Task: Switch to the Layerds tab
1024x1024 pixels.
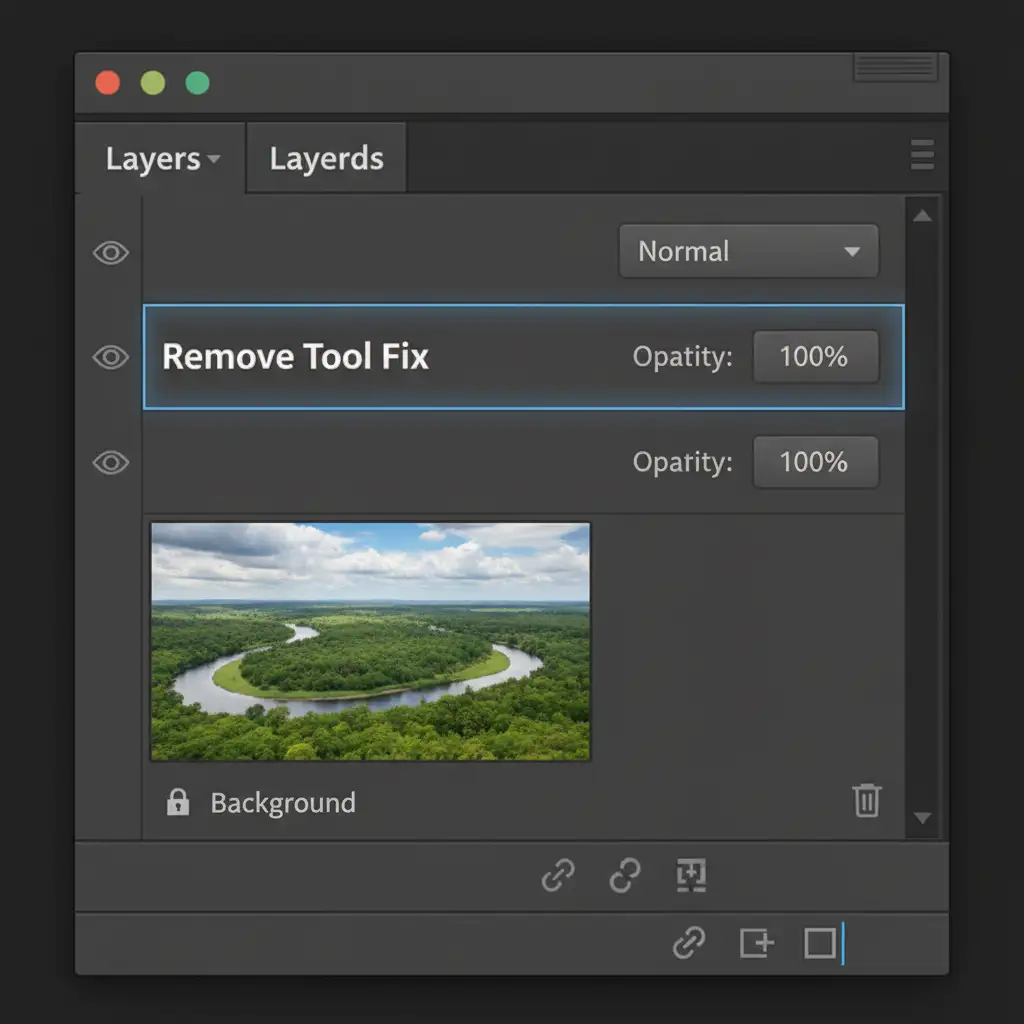Action: point(326,159)
